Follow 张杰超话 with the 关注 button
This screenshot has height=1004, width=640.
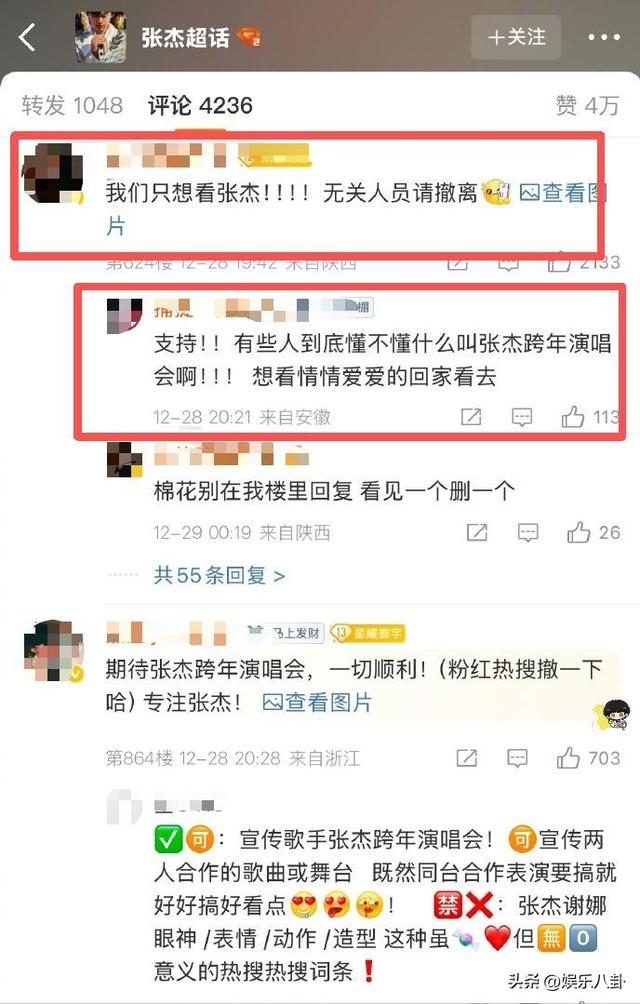click(x=516, y=37)
